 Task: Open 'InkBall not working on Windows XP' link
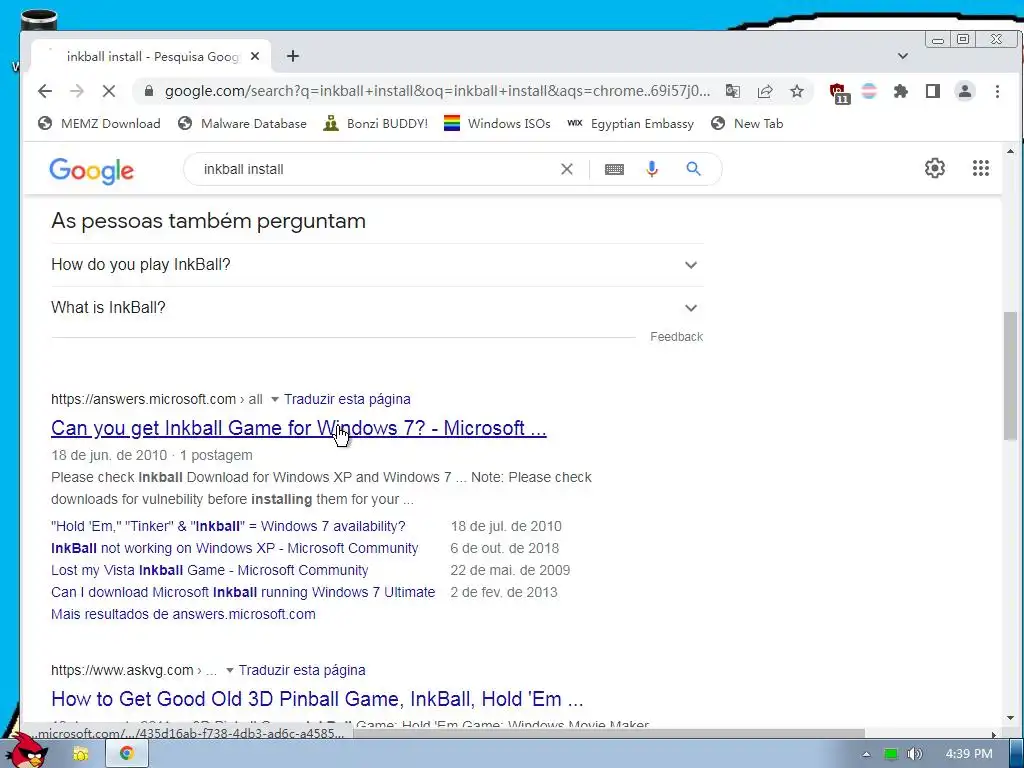(x=234, y=549)
